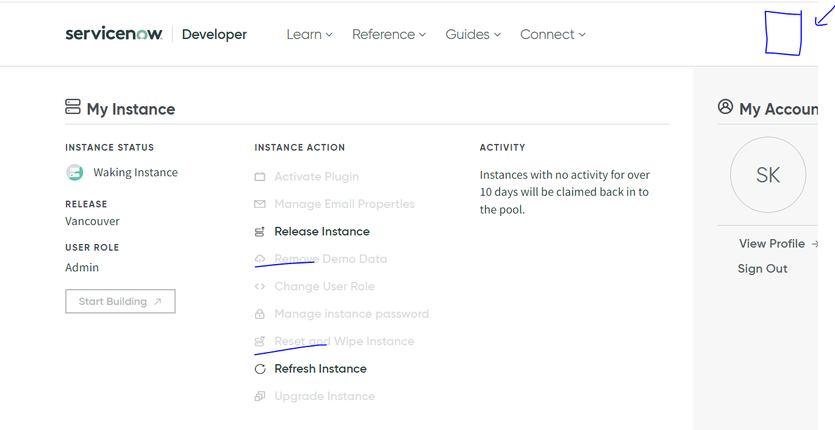Click the Upgrade Instance icon
The height and width of the screenshot is (430, 835).
[260, 396]
